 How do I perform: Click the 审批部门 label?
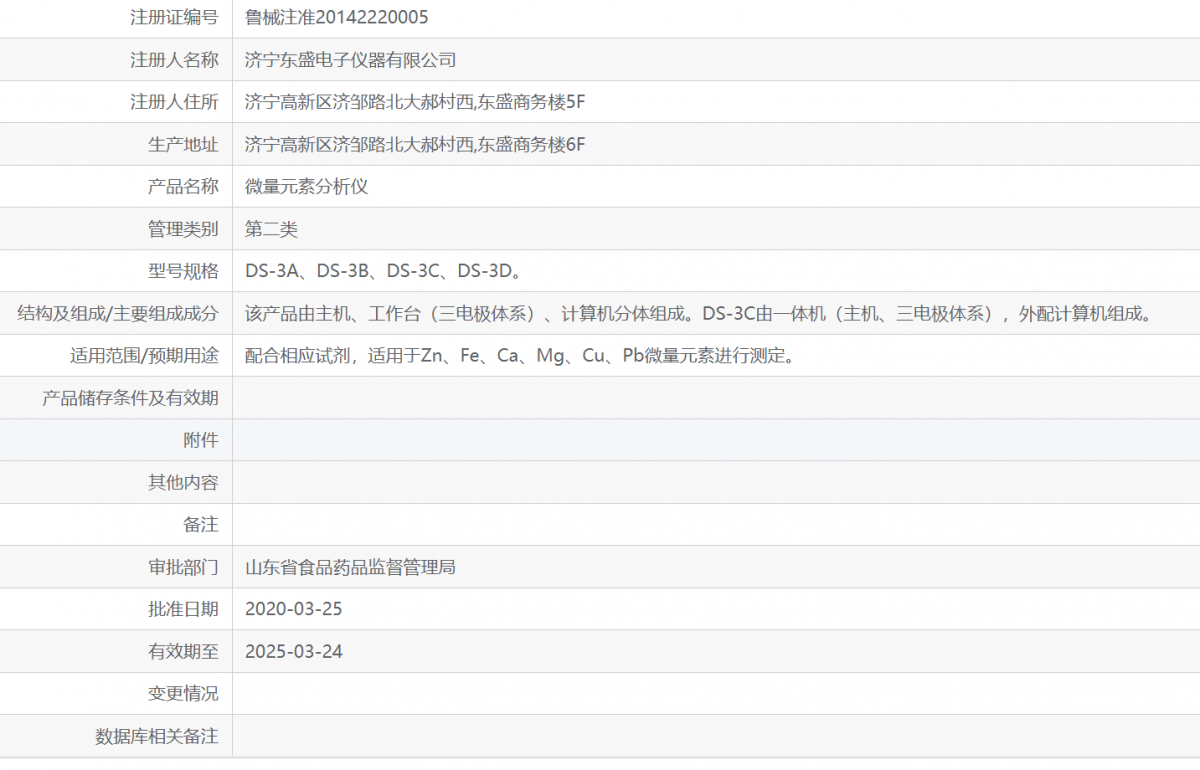[x=183, y=567]
